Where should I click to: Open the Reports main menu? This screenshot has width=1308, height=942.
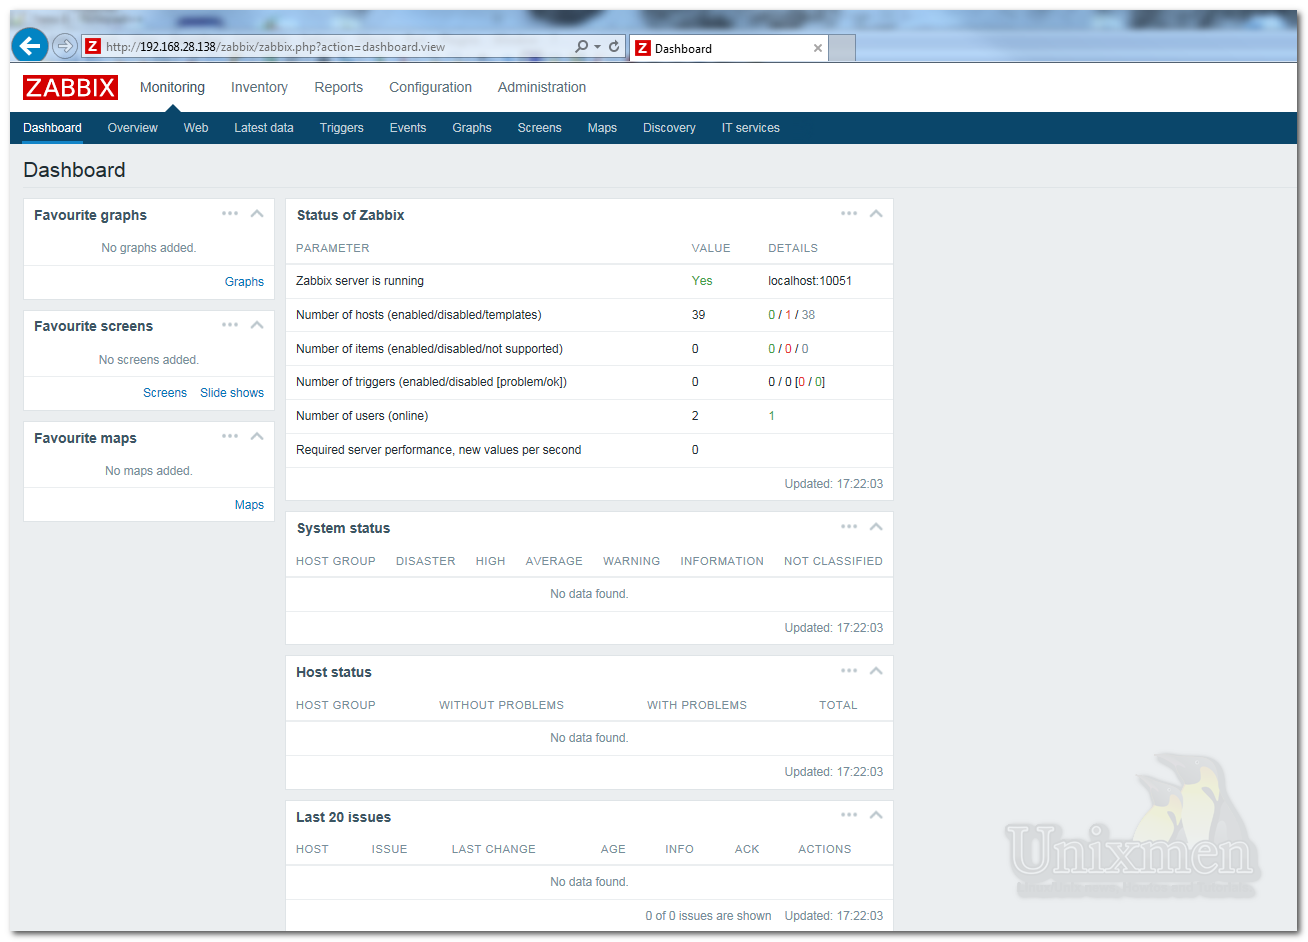click(338, 87)
